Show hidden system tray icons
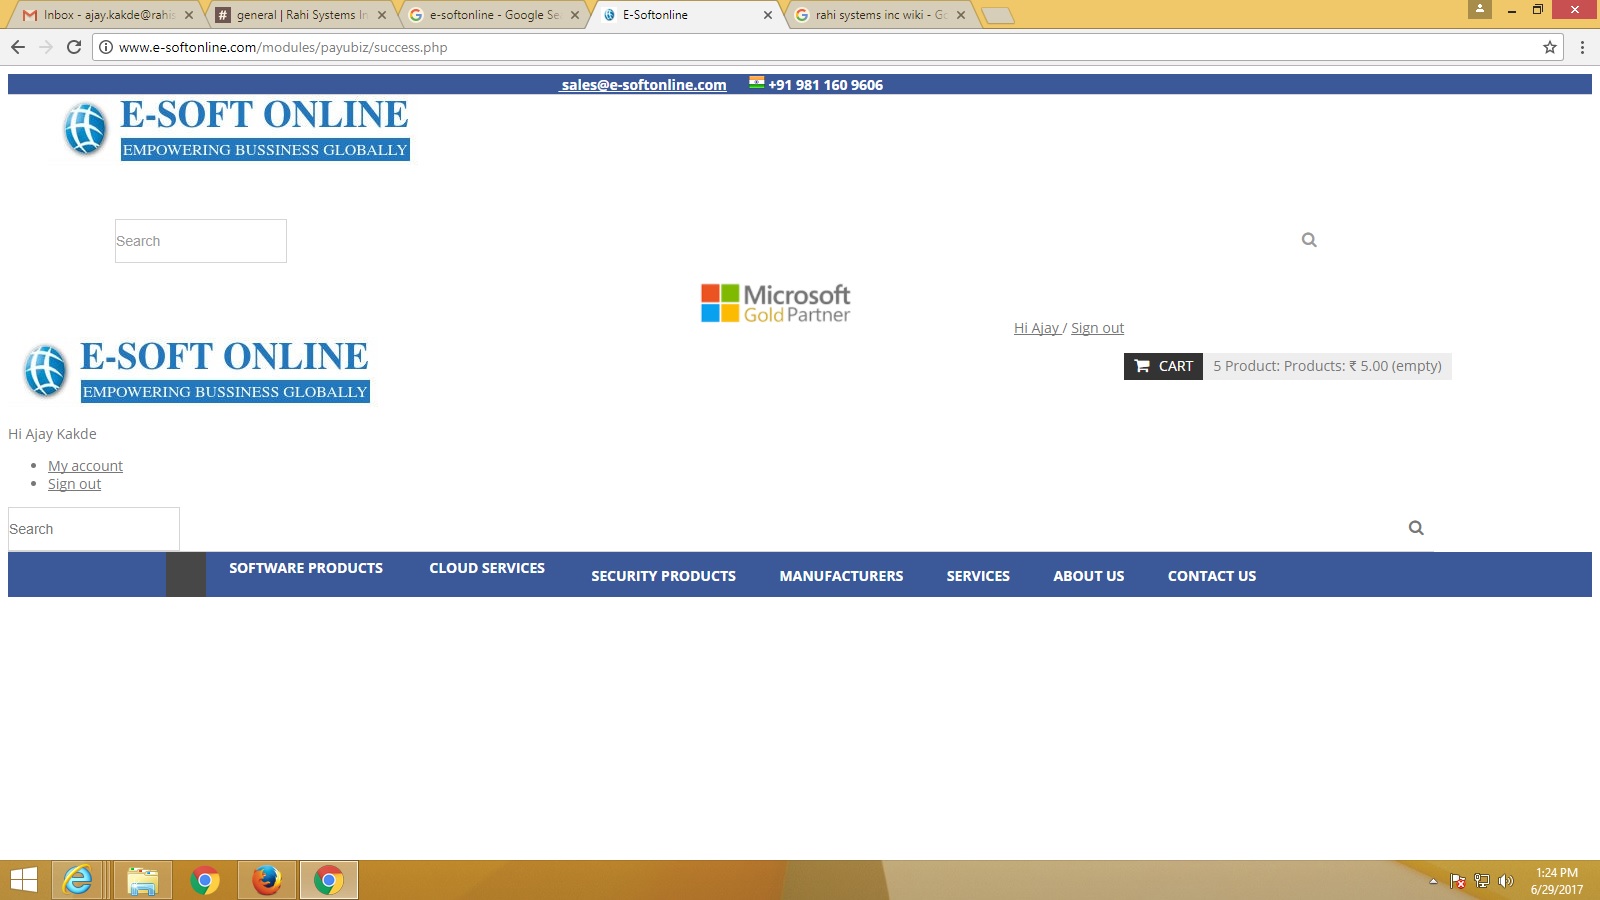 pos(1433,881)
